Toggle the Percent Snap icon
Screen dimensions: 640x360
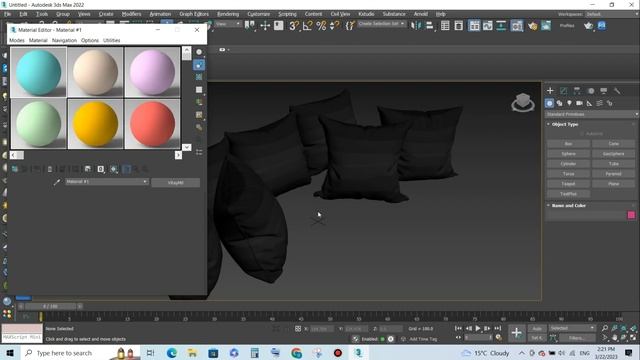(321, 26)
